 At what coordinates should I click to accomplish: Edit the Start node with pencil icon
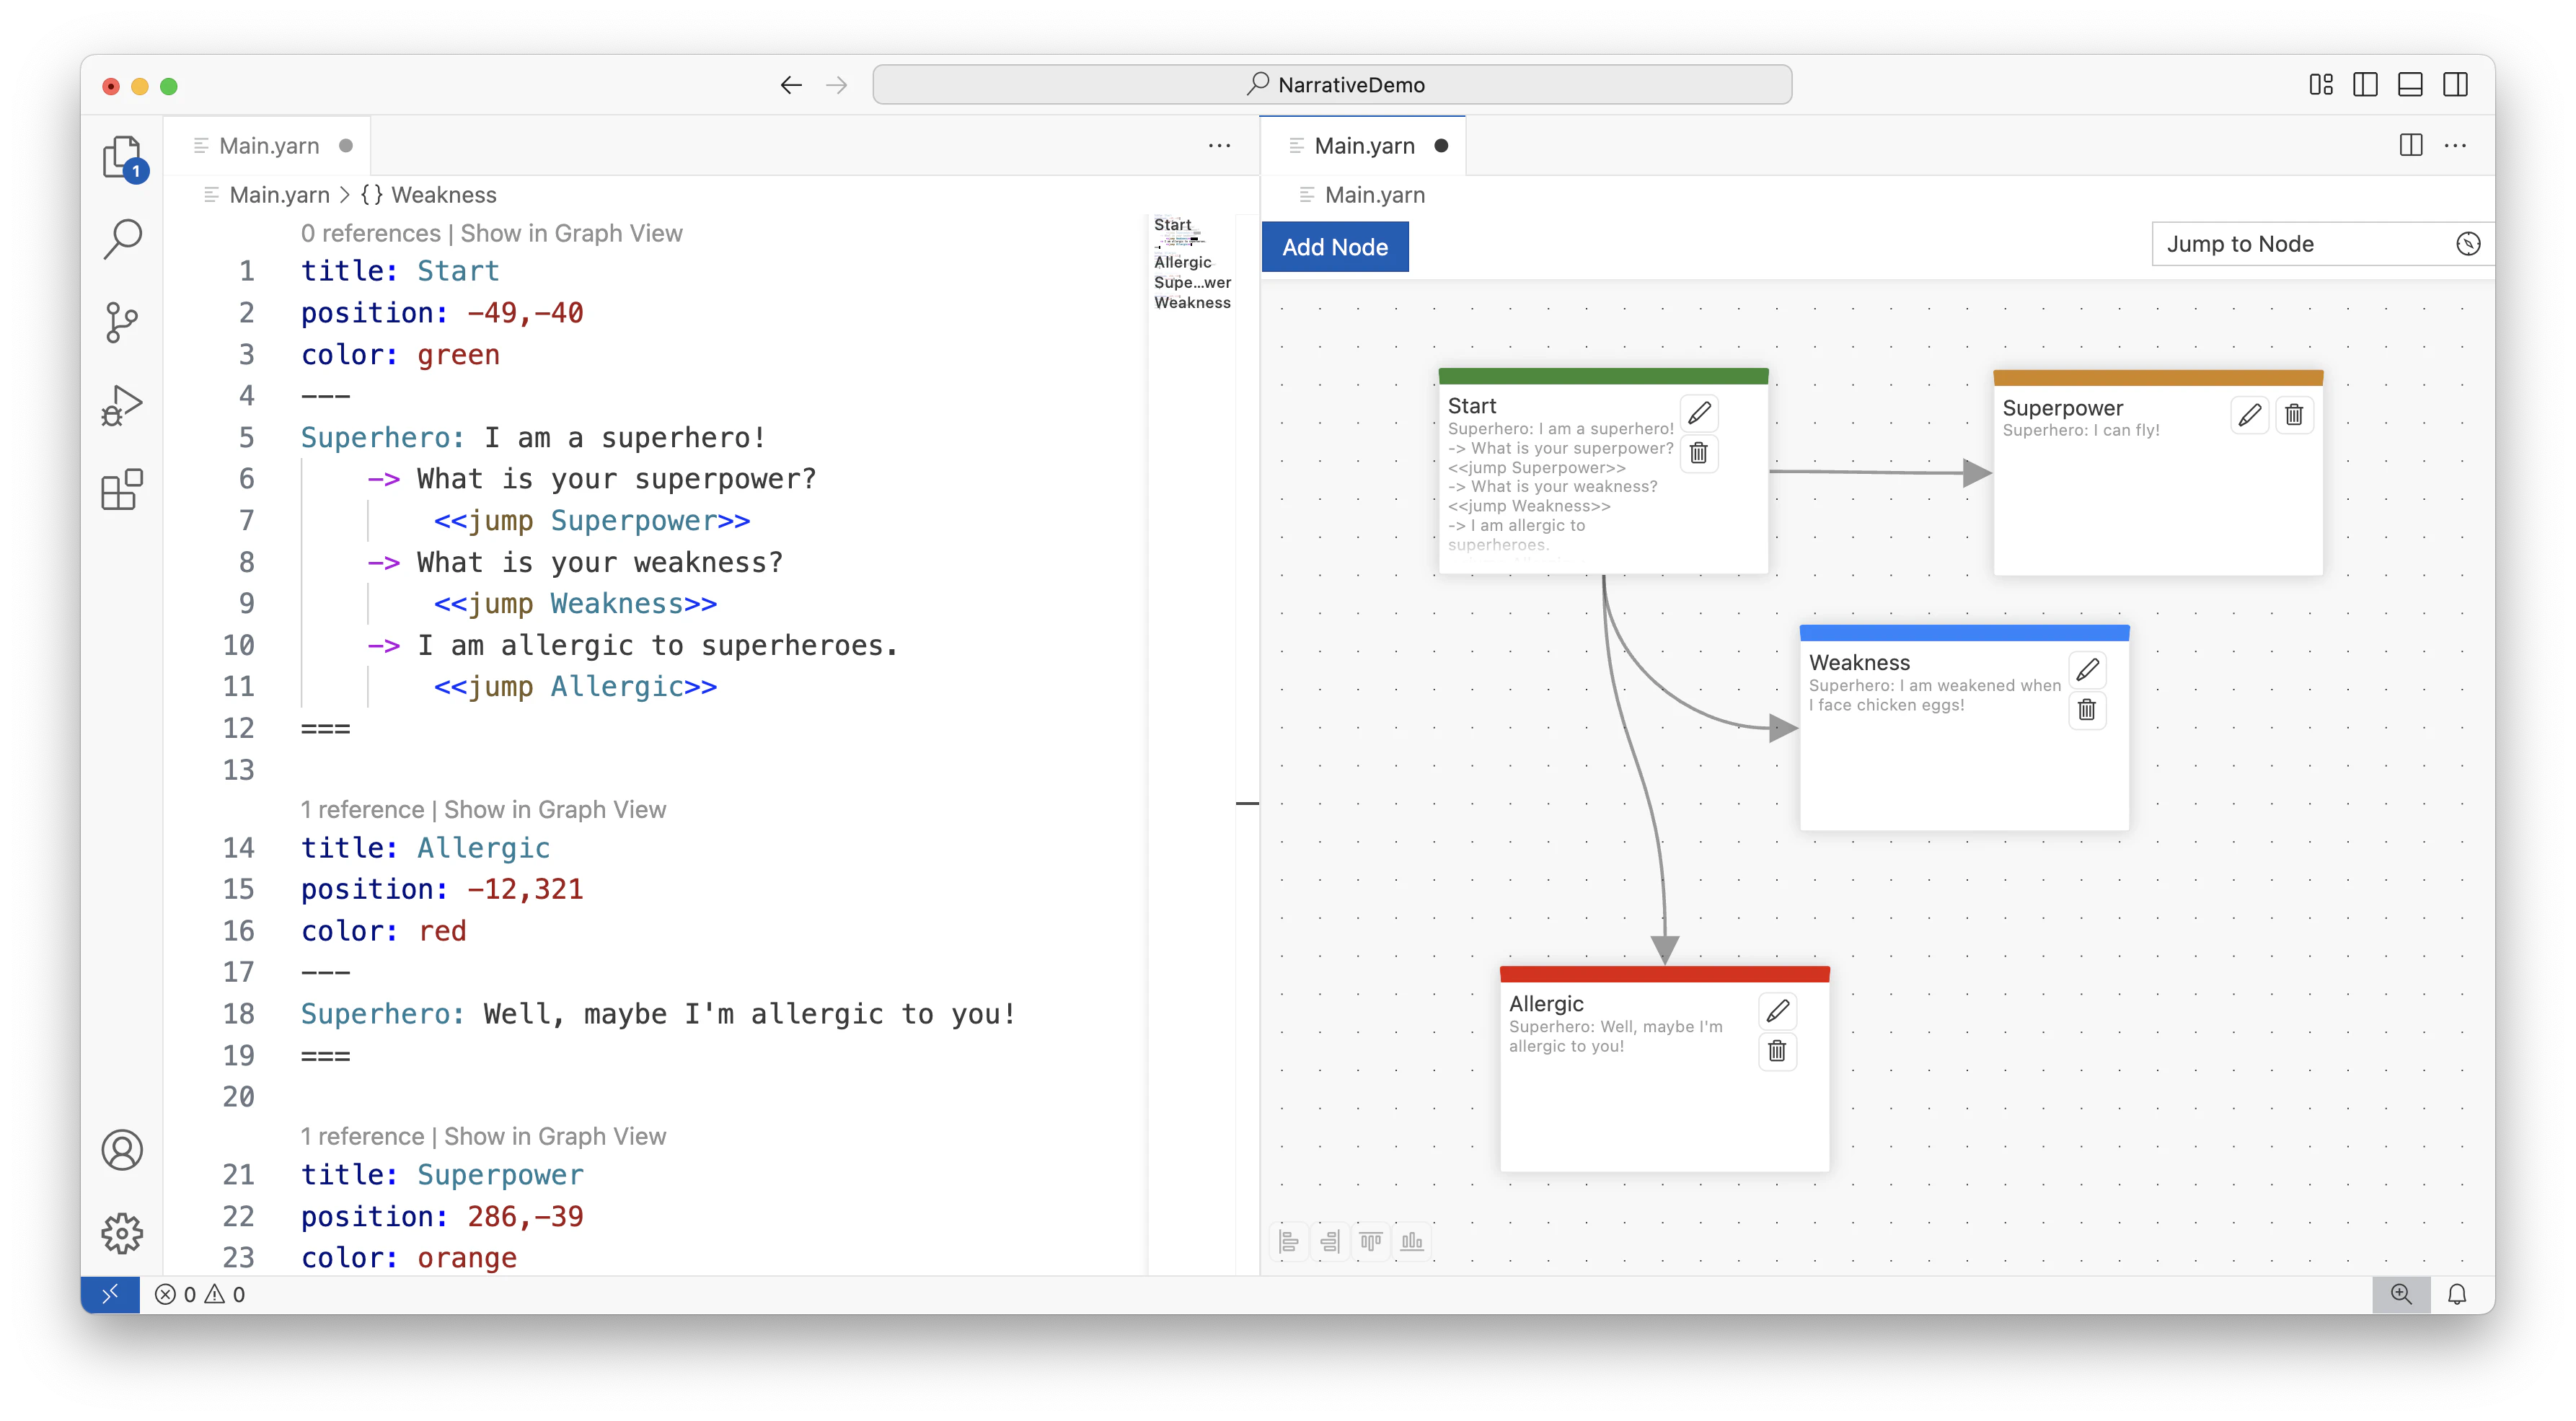1699,413
